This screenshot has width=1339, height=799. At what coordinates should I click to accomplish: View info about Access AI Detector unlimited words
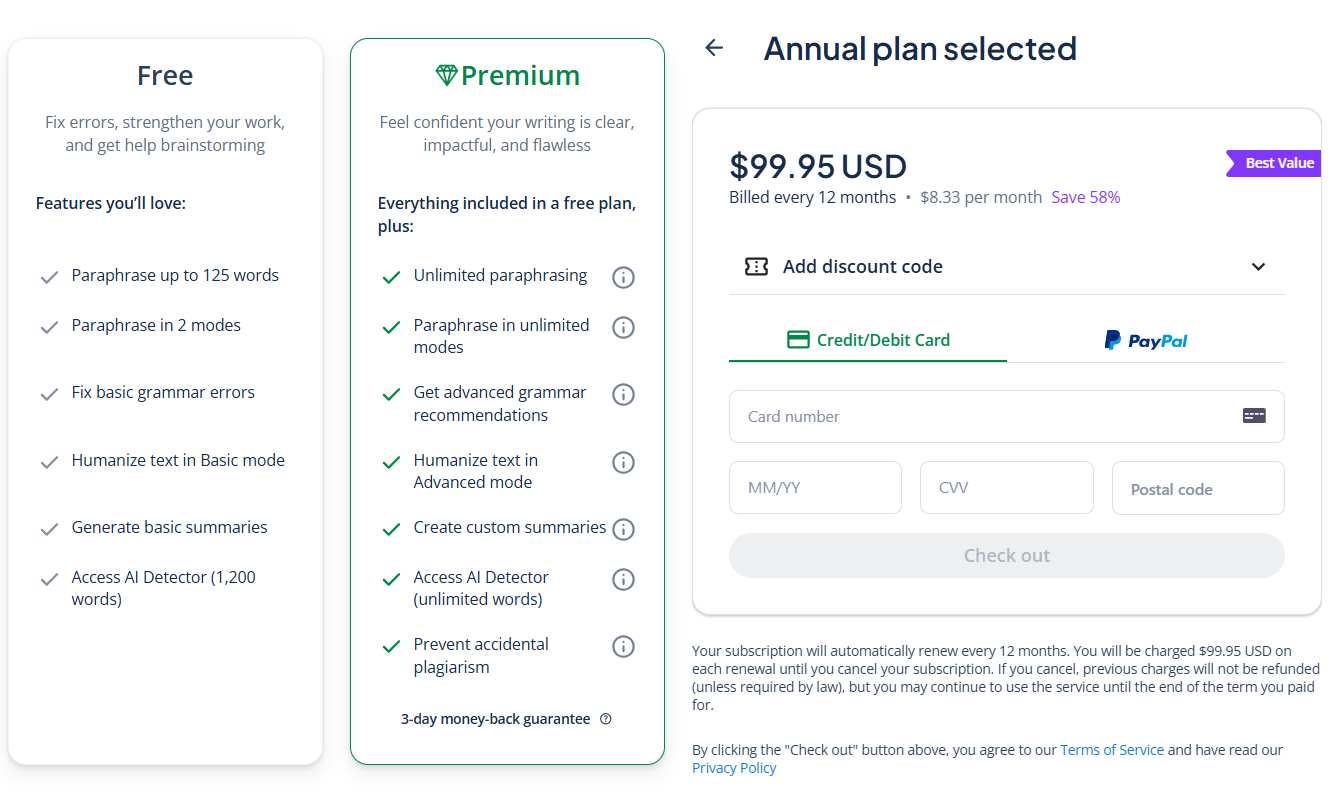[x=623, y=579]
